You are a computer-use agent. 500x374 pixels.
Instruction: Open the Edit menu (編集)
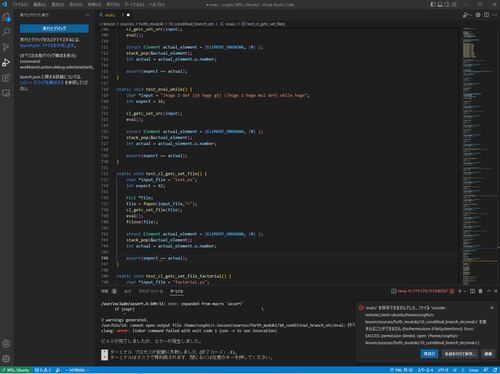[x=39, y=5]
